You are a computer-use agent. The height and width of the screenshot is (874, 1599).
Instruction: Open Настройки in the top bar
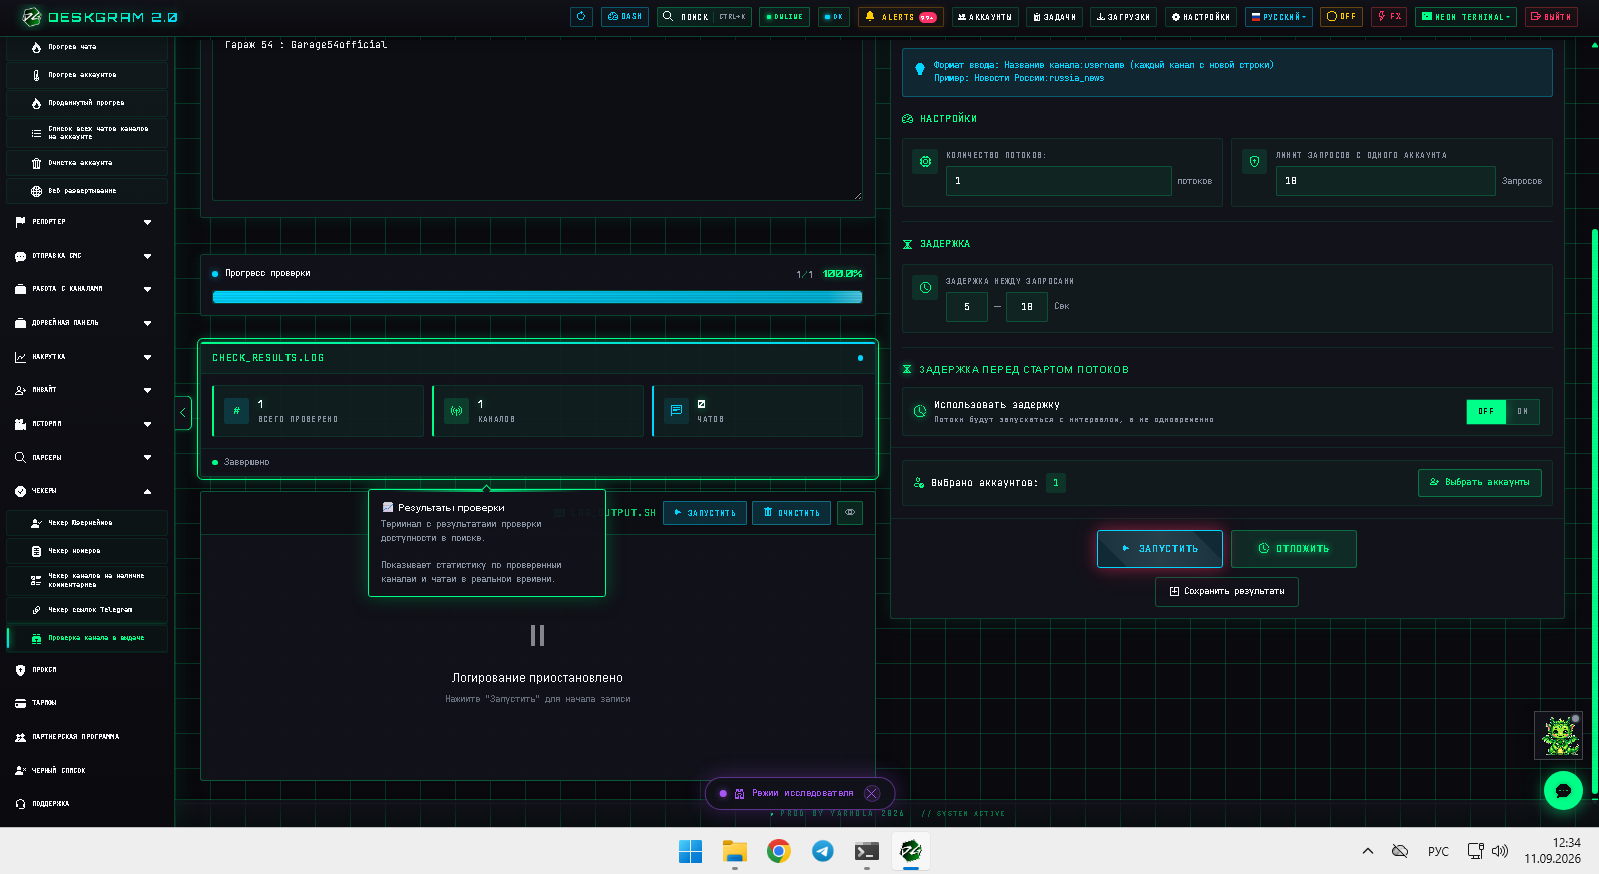(x=1201, y=17)
